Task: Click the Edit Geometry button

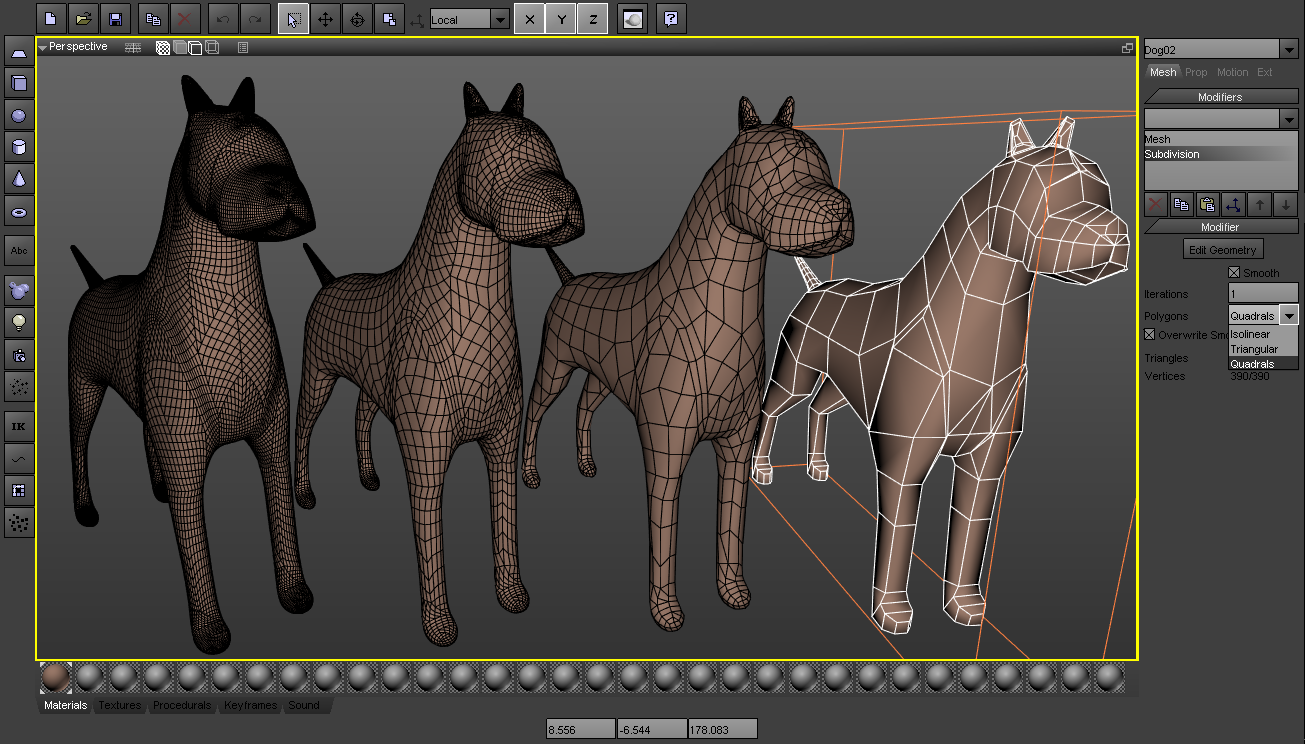Action: (1222, 249)
